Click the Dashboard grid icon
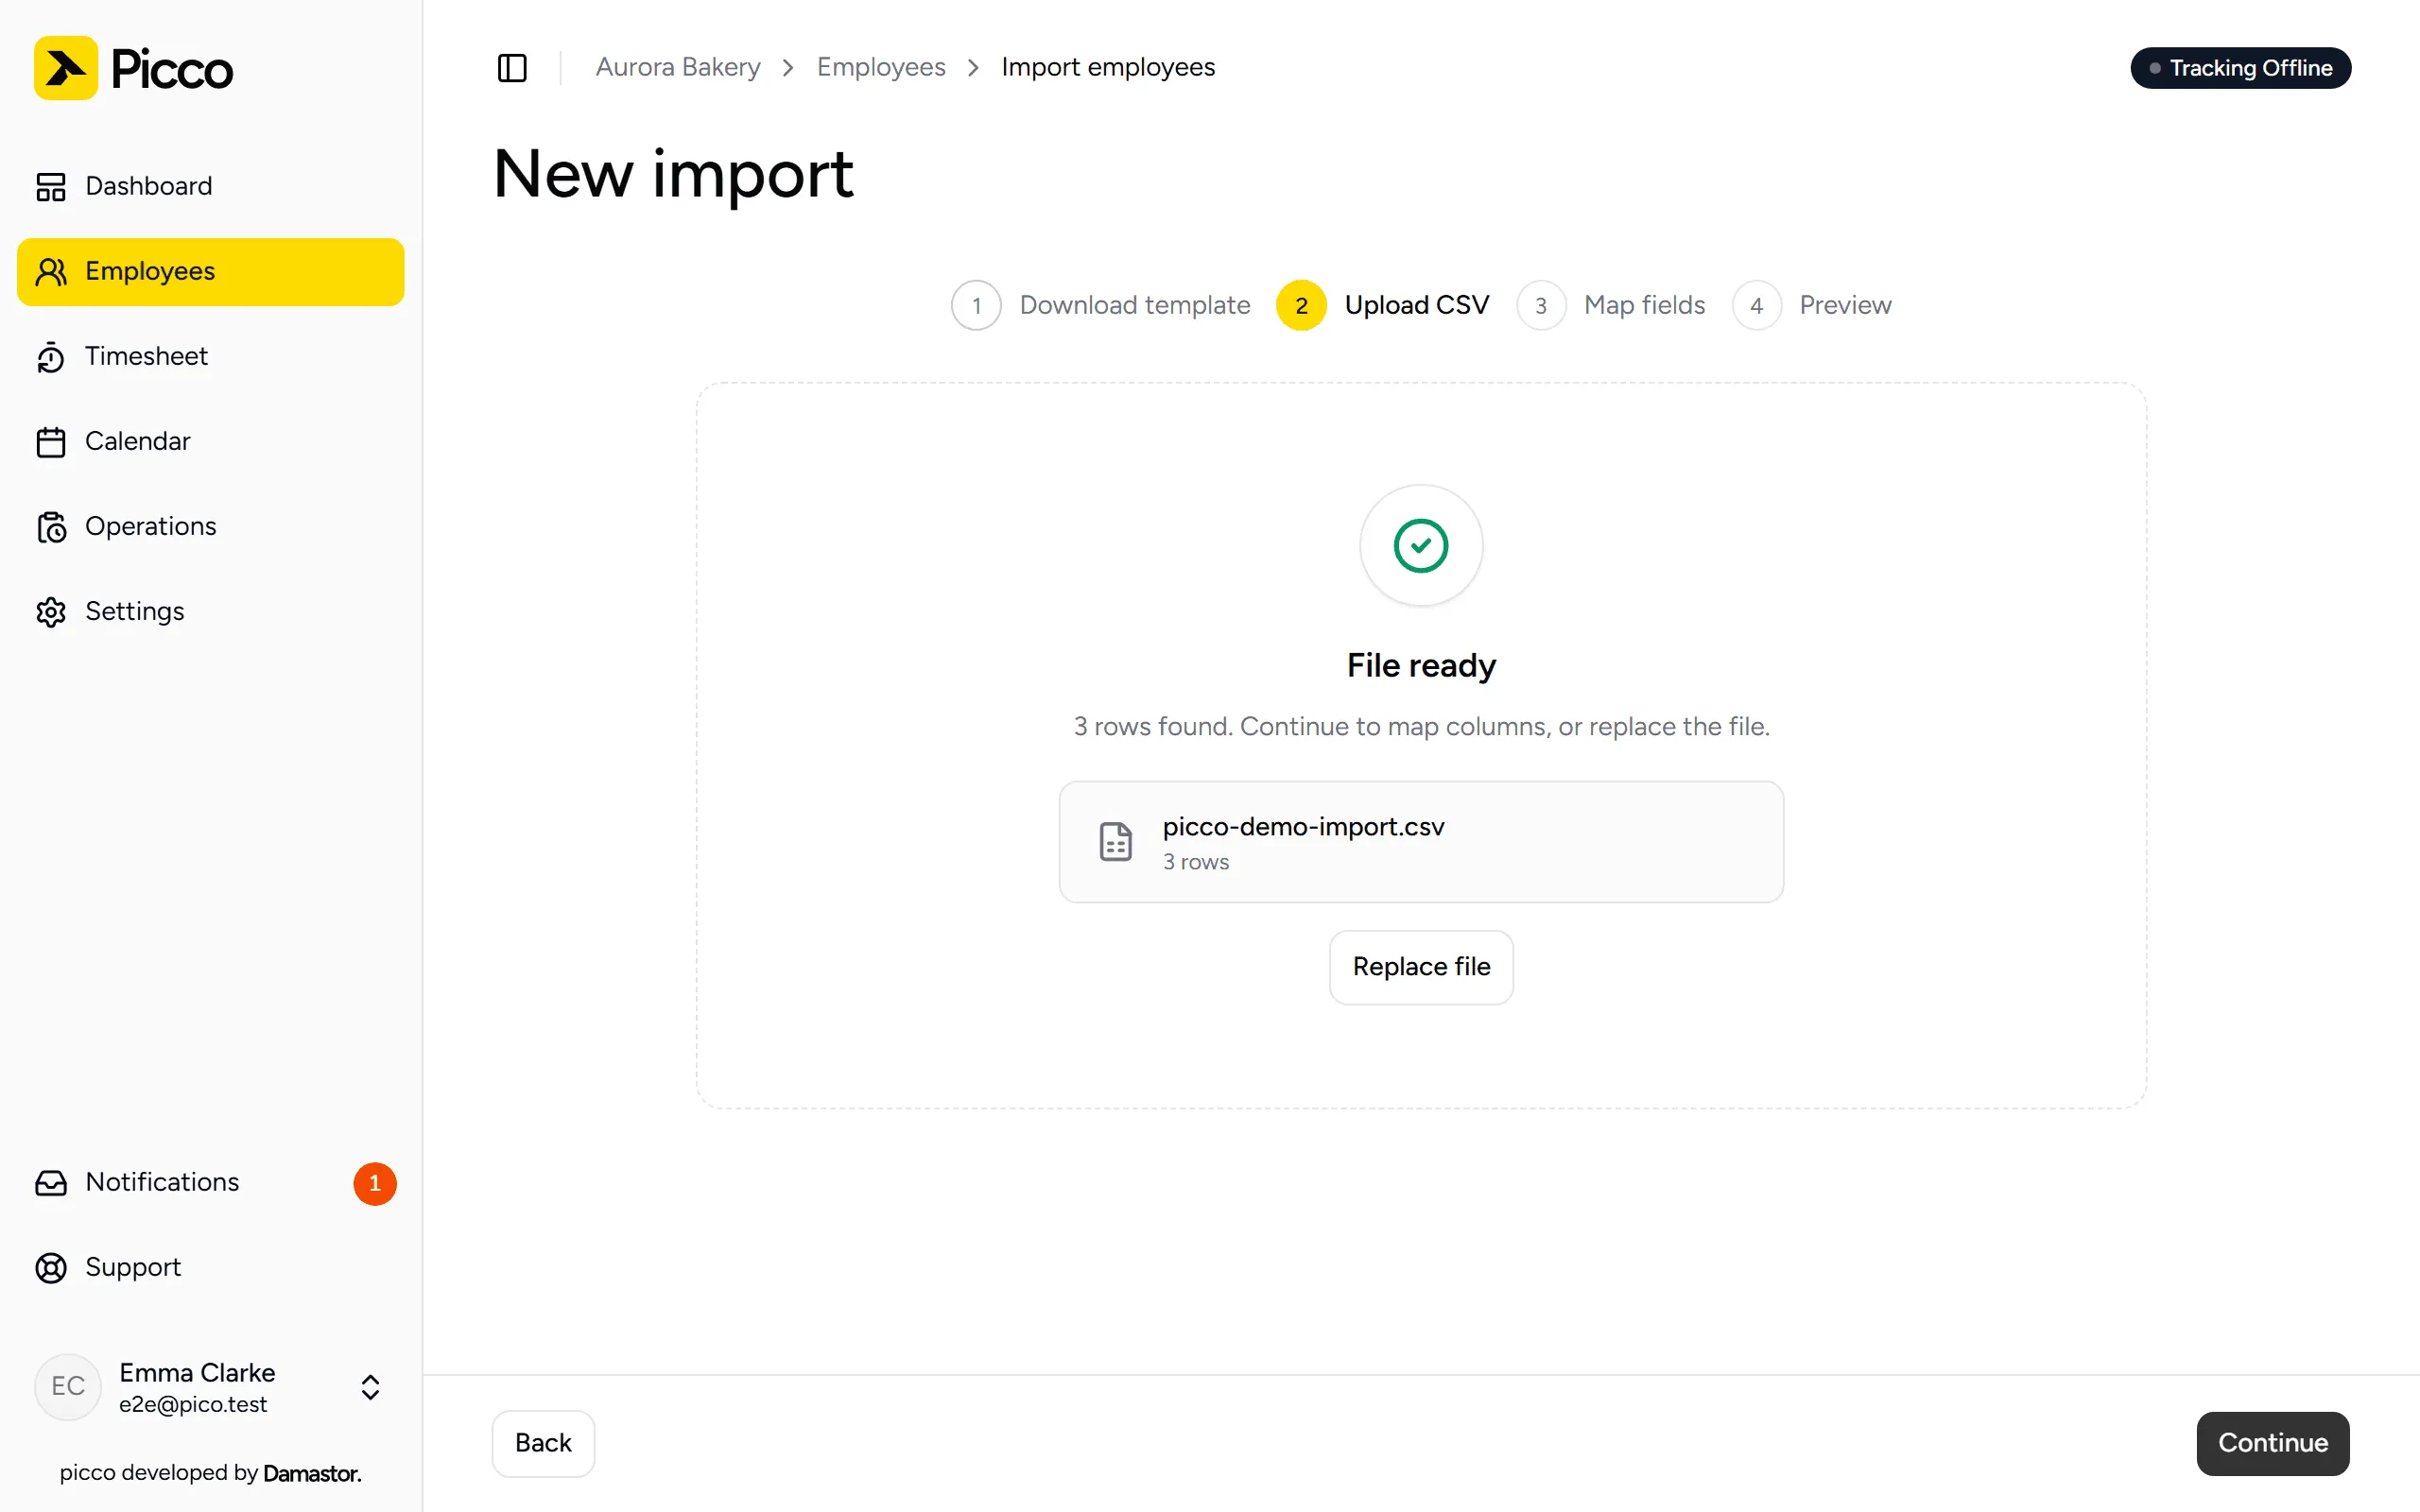 [51, 187]
